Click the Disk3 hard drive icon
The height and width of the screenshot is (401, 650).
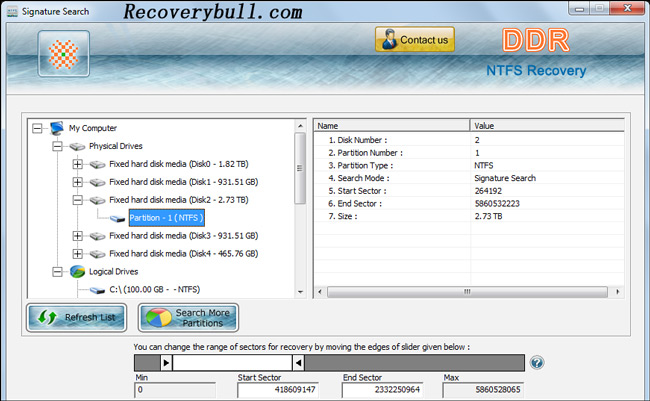click(97, 236)
